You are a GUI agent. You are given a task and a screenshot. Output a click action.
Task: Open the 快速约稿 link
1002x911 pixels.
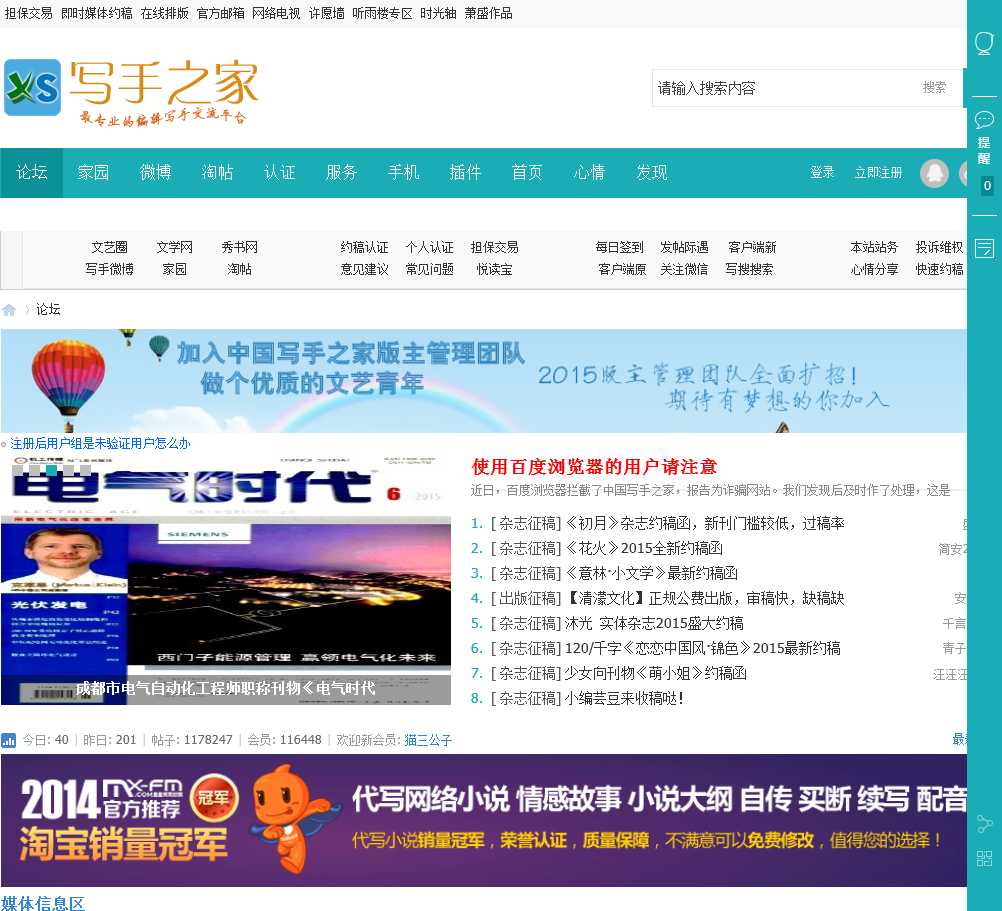click(x=939, y=270)
